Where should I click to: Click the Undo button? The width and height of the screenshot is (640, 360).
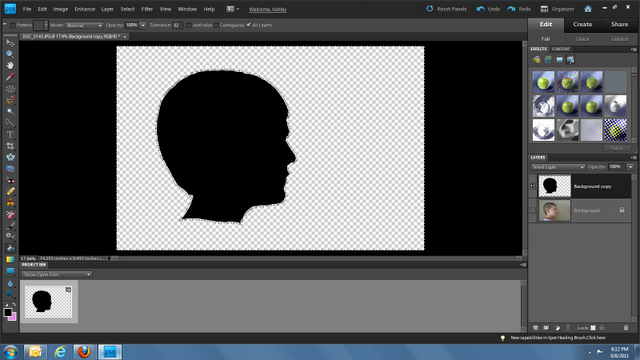488,9
